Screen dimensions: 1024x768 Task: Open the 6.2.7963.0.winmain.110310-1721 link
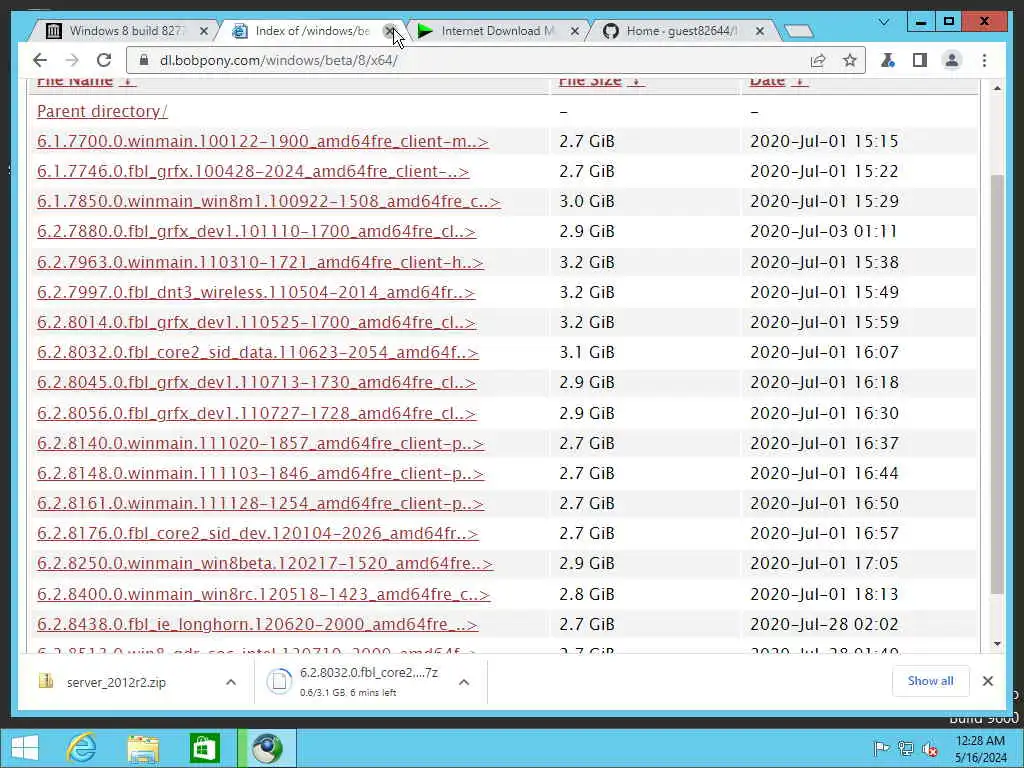pyautogui.click(x=260, y=262)
